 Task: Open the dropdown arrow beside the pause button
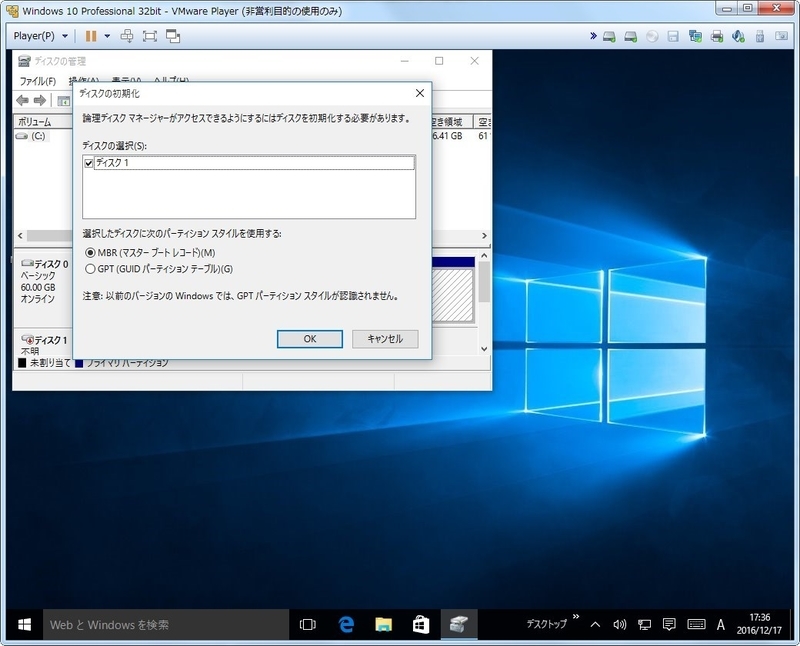(x=107, y=36)
